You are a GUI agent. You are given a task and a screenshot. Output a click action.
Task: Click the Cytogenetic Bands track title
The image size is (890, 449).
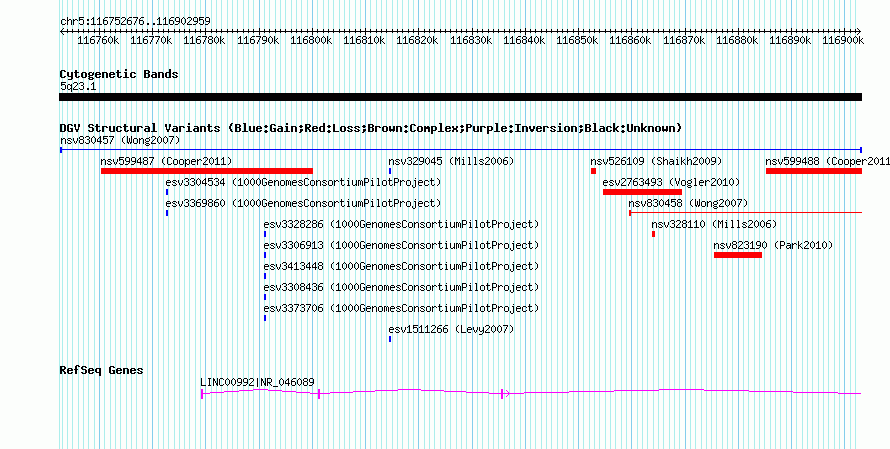pos(119,74)
